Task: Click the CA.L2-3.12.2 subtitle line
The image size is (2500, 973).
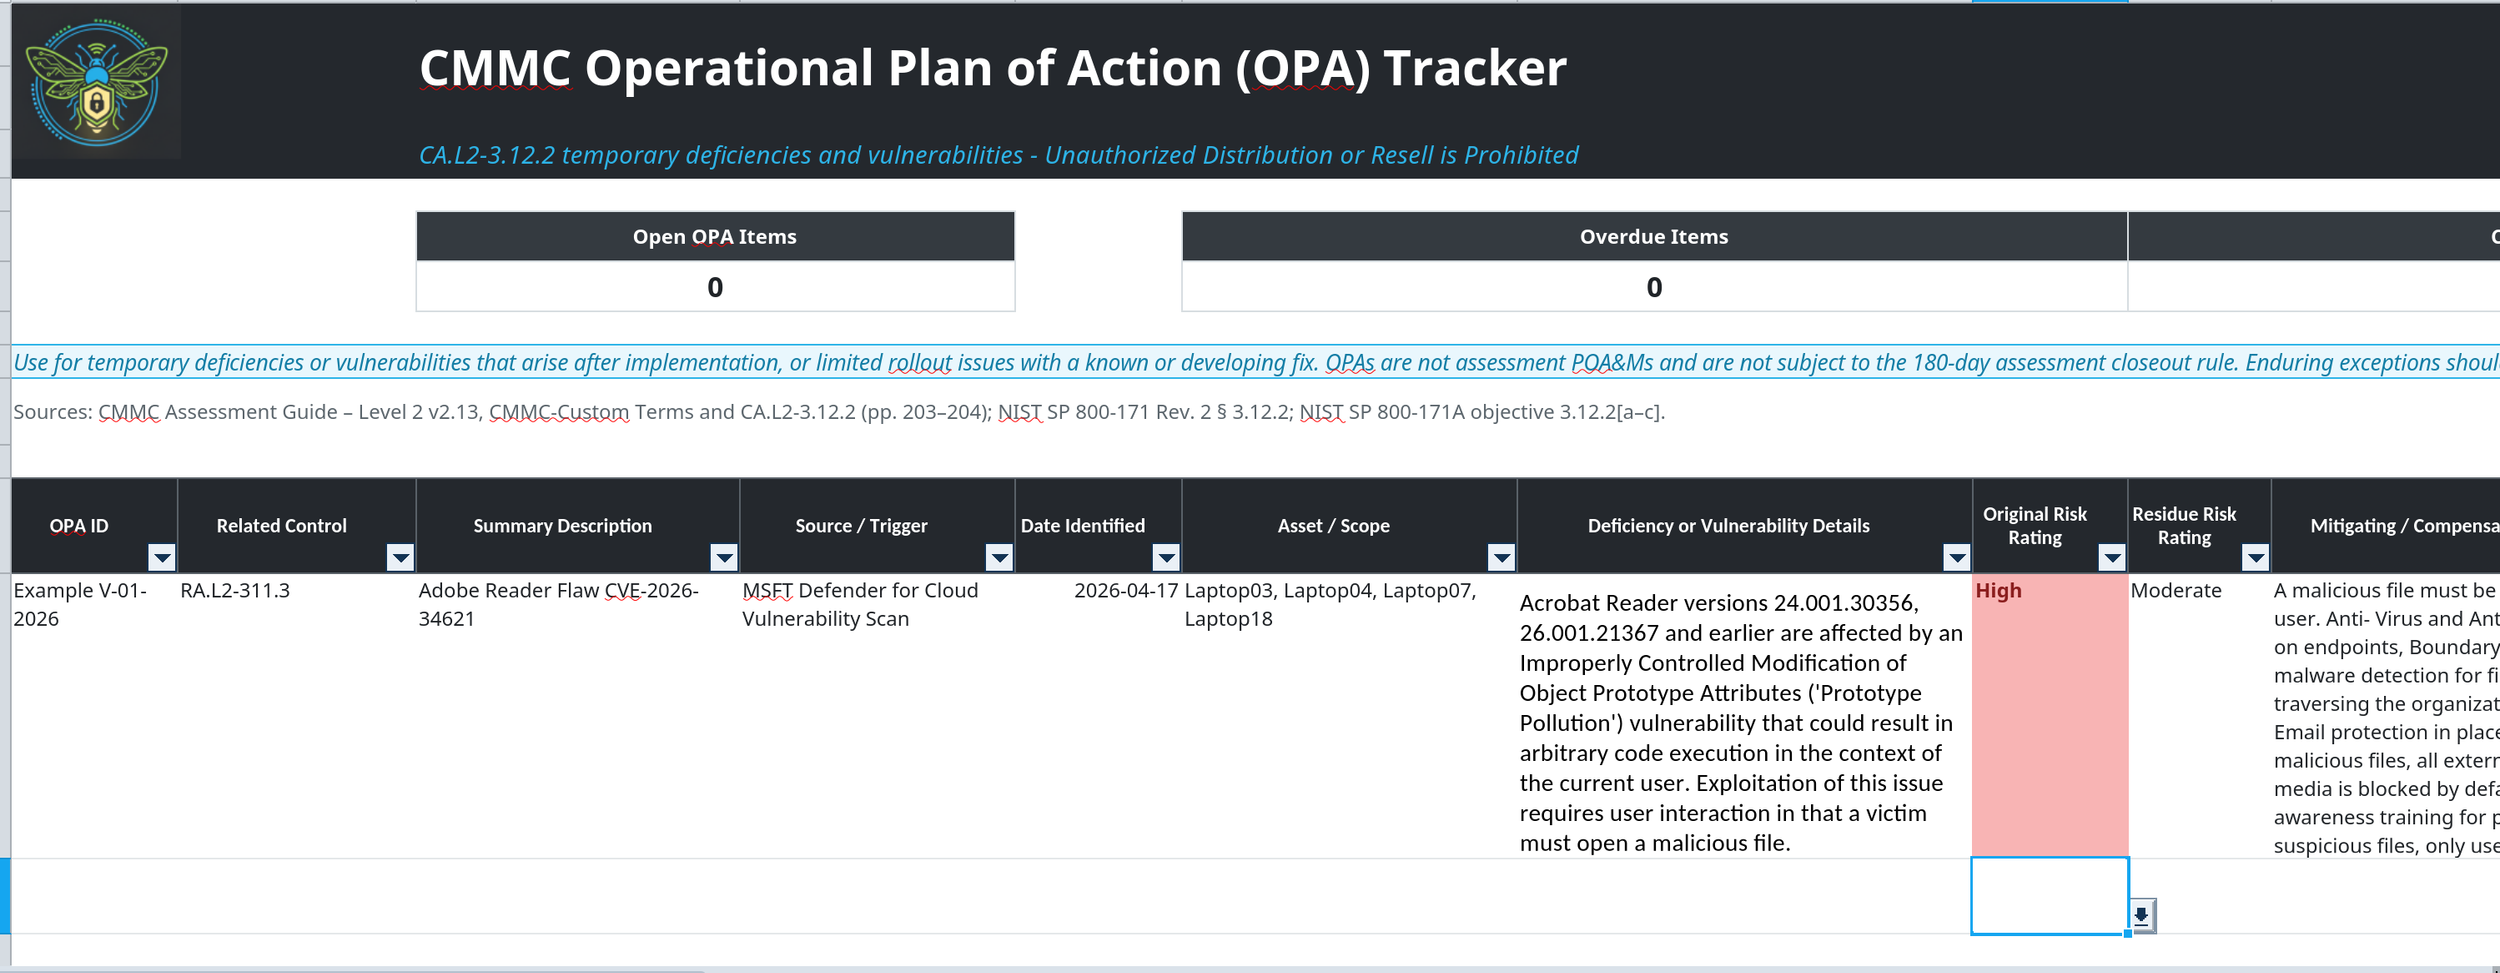Action: pyautogui.click(x=998, y=155)
